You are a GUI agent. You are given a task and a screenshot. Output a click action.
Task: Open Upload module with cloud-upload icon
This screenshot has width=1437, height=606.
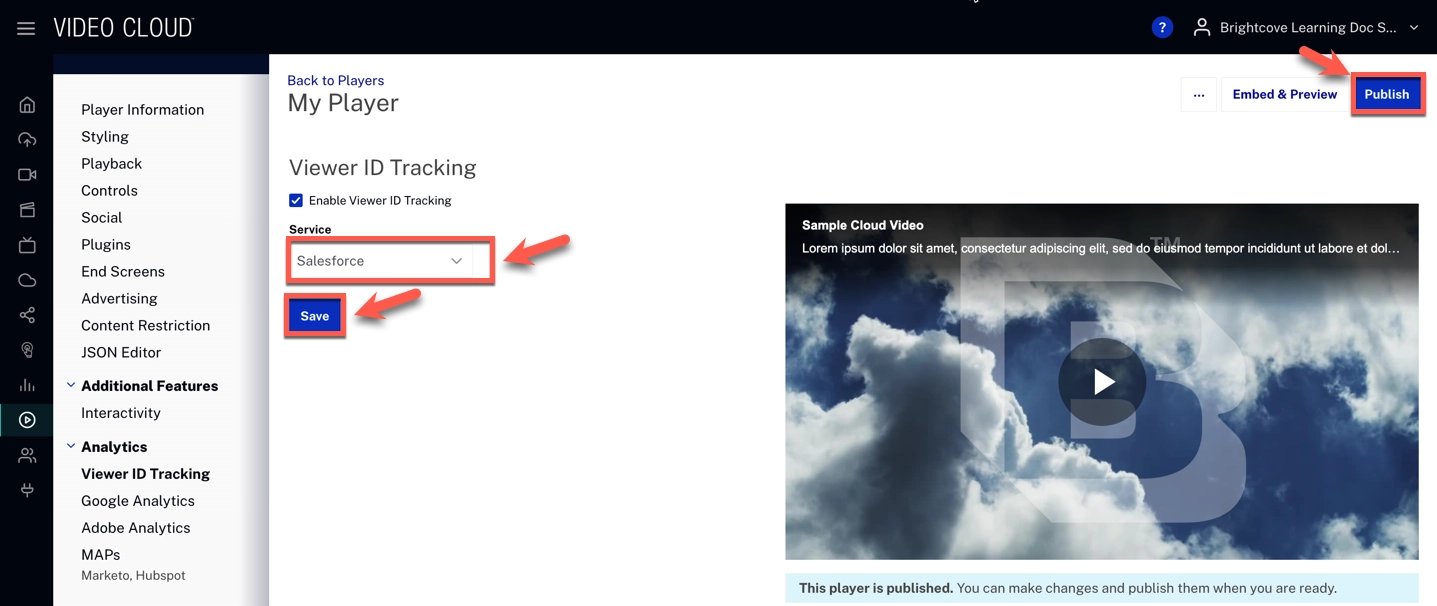(x=27, y=140)
